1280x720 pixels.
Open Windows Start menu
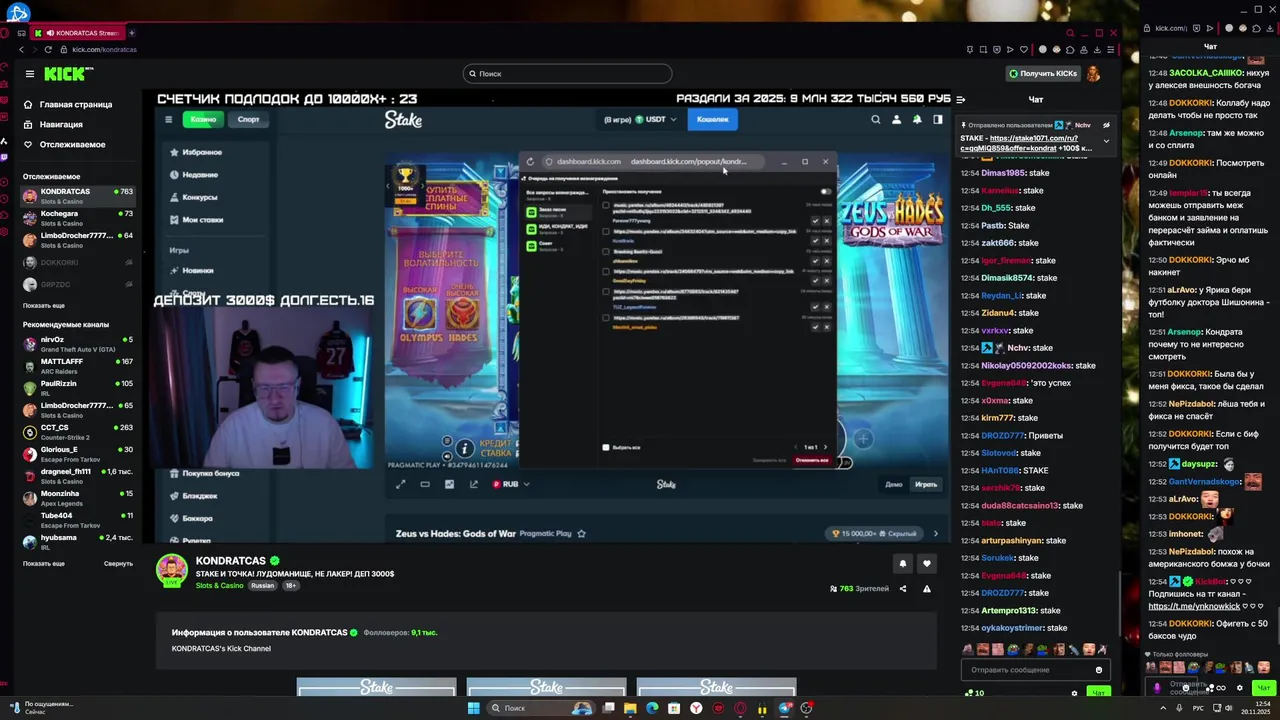473,708
